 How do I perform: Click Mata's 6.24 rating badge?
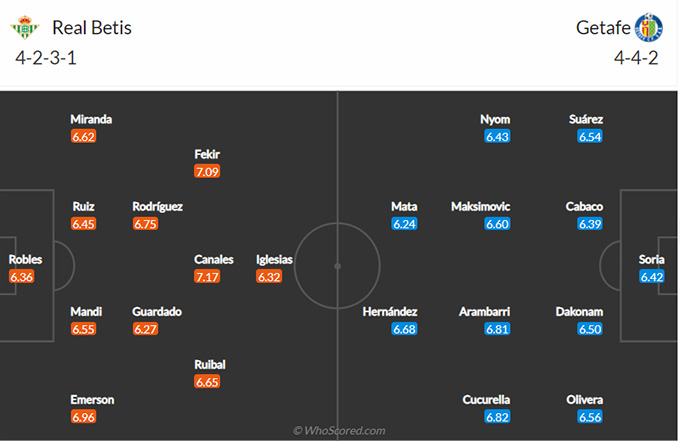[x=404, y=224]
